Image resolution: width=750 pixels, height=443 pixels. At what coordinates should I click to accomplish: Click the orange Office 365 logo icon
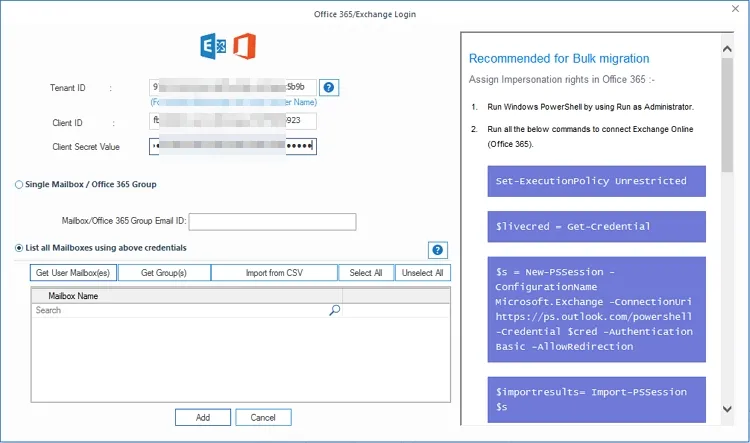coord(244,46)
